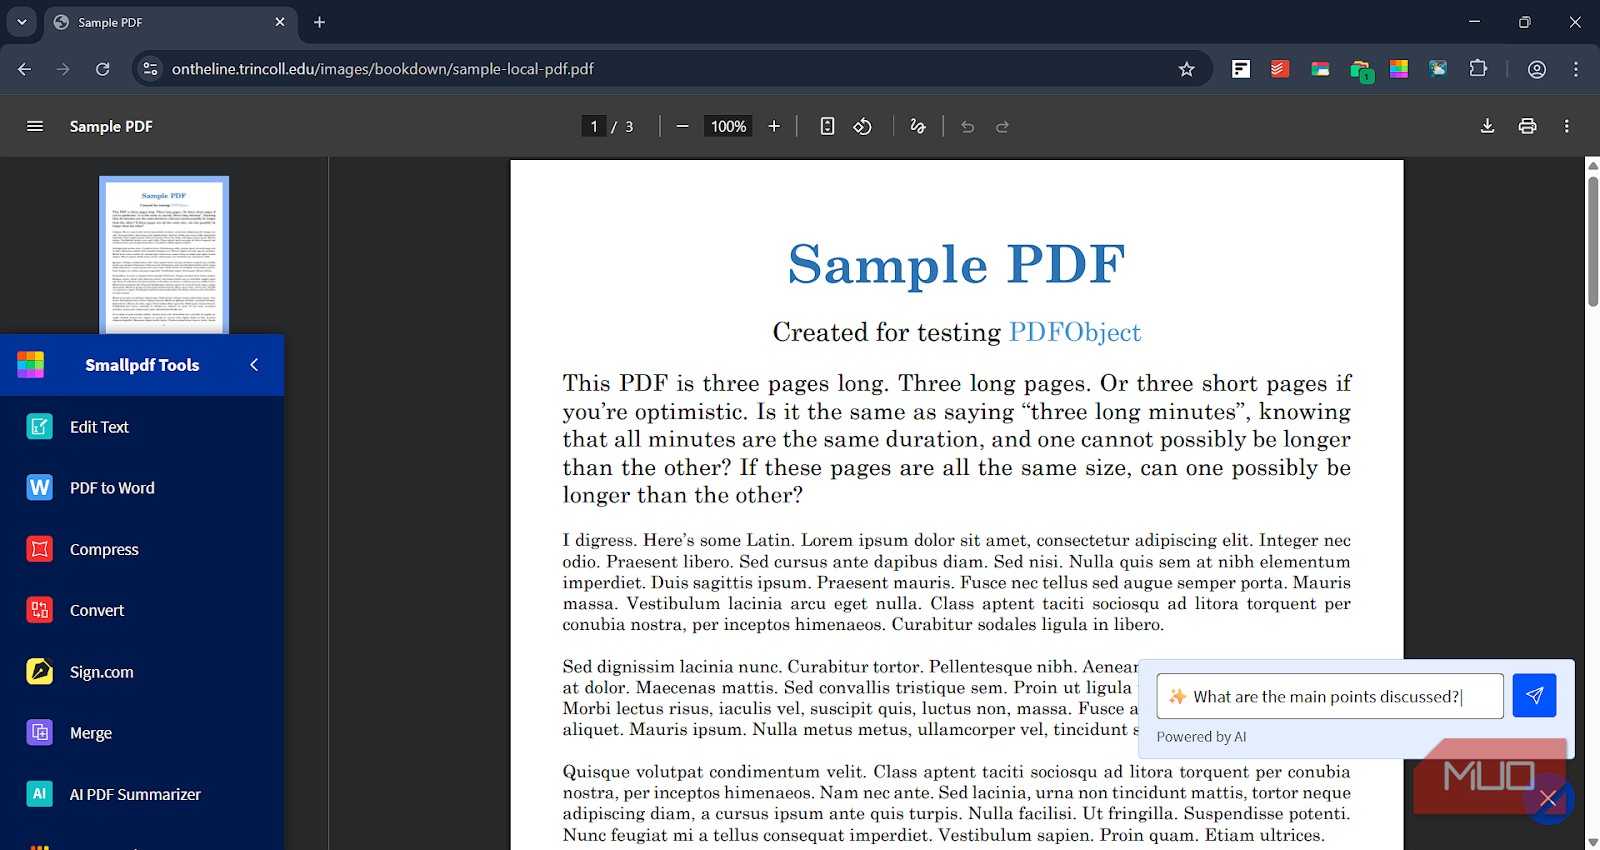Image resolution: width=1600 pixels, height=850 pixels.
Task: Click the redo arrow in PDF toolbar
Action: [1002, 126]
